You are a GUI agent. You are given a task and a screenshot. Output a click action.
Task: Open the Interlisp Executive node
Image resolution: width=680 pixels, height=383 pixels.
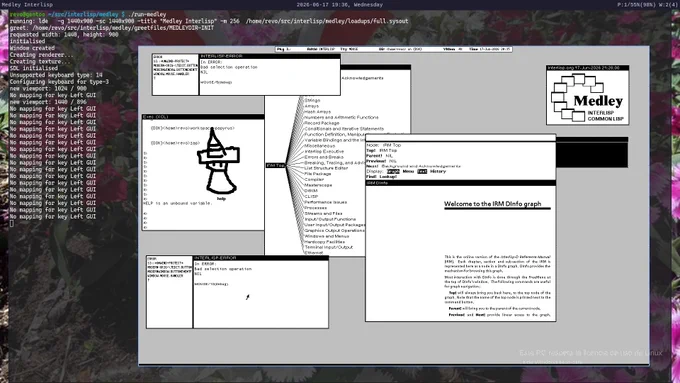[x=324, y=151]
